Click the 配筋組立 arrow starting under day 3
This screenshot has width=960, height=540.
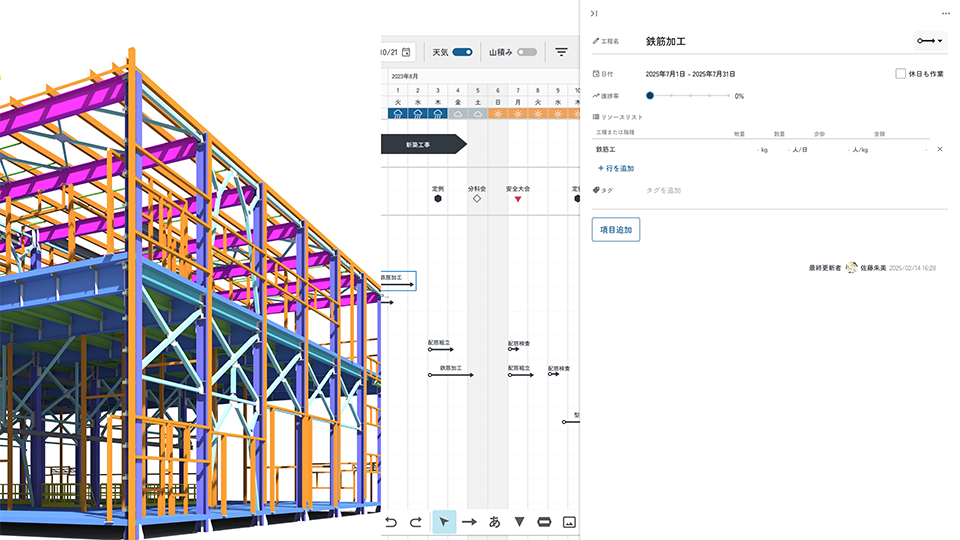[441, 349]
